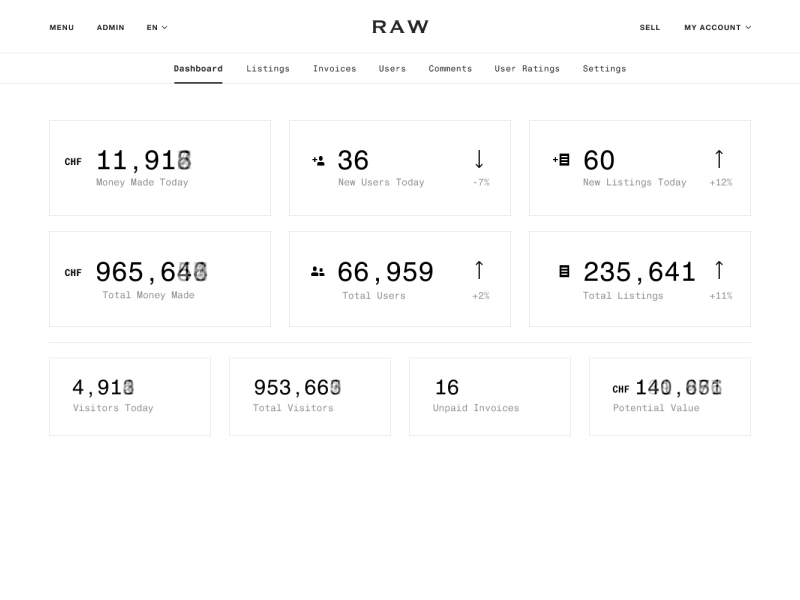Click the Sell link

[x=650, y=27]
